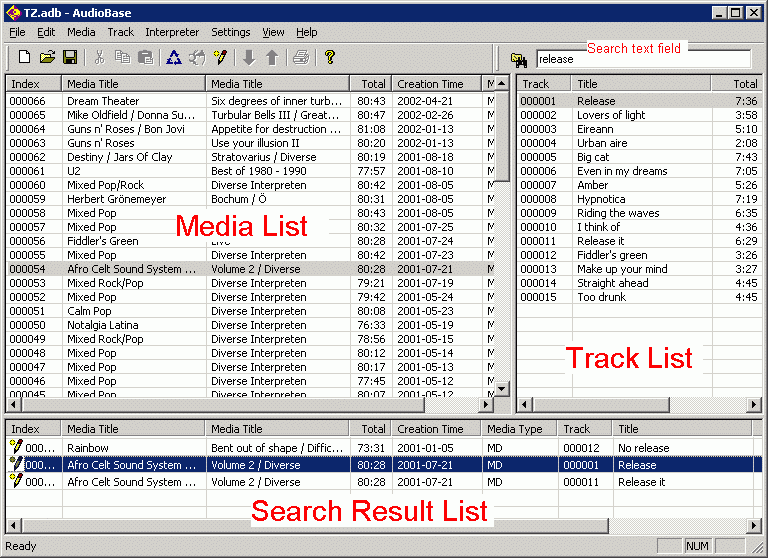Click the yellow question mark help icon
This screenshot has height=558, width=768.
[x=330, y=57]
